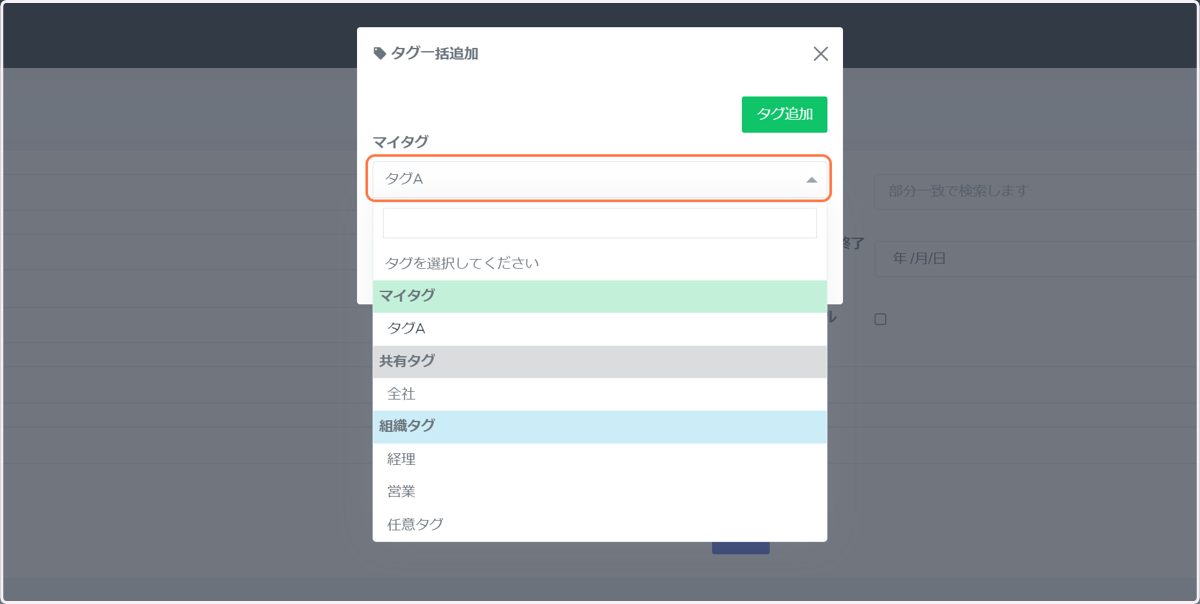The height and width of the screenshot is (604, 1200).
Task: Toggle the checkbox in background form
Action: [x=881, y=319]
